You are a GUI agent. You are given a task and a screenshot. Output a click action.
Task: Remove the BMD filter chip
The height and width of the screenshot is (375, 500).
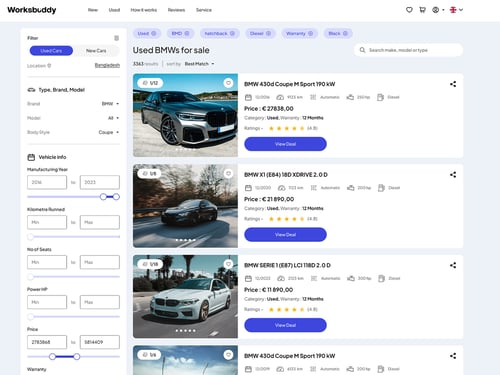[187, 33]
